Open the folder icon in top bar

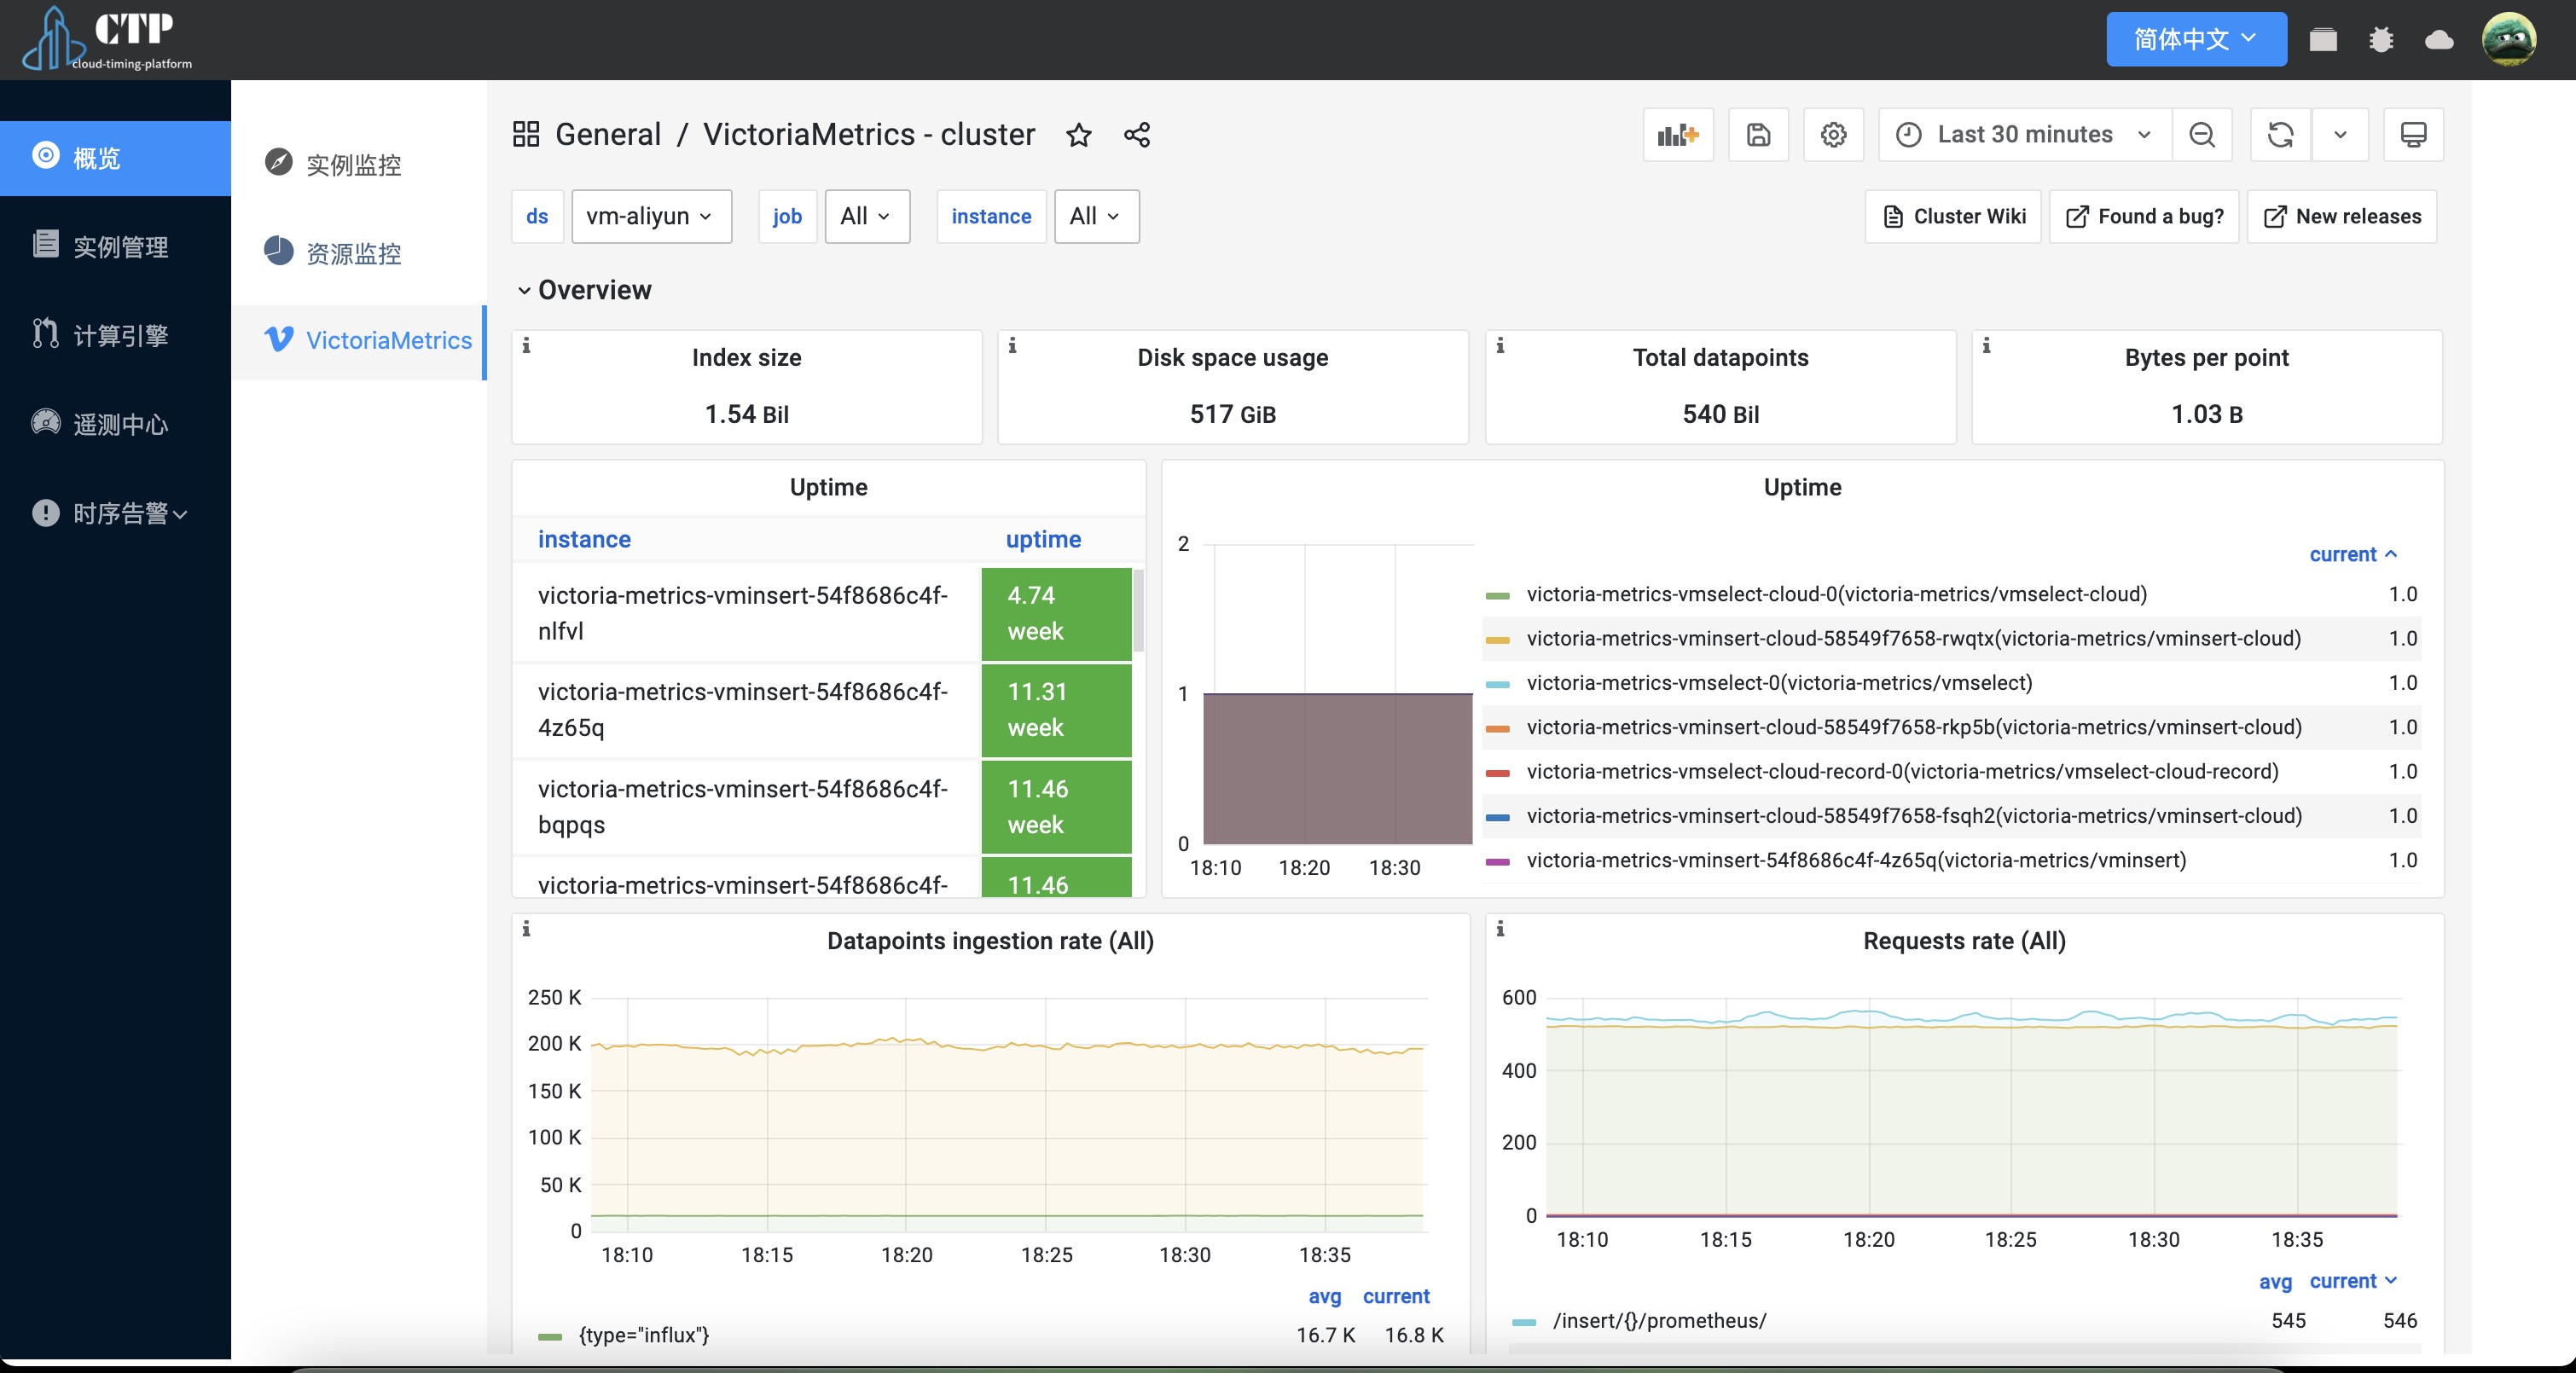(2323, 40)
